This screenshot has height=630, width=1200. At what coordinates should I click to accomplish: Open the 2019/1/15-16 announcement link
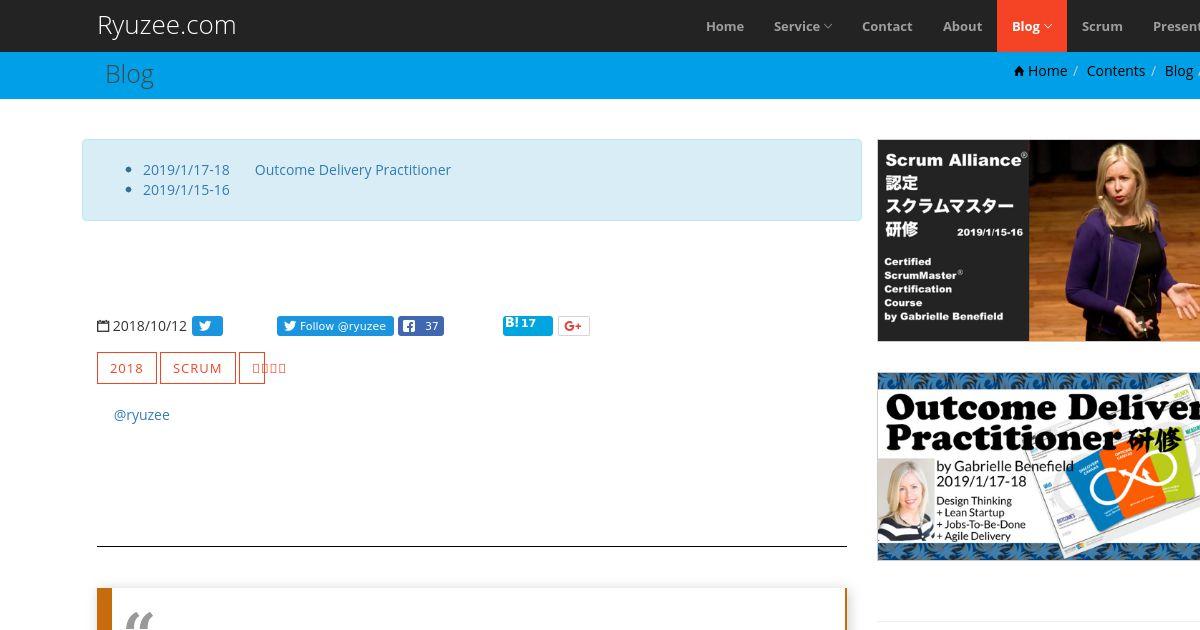click(186, 190)
